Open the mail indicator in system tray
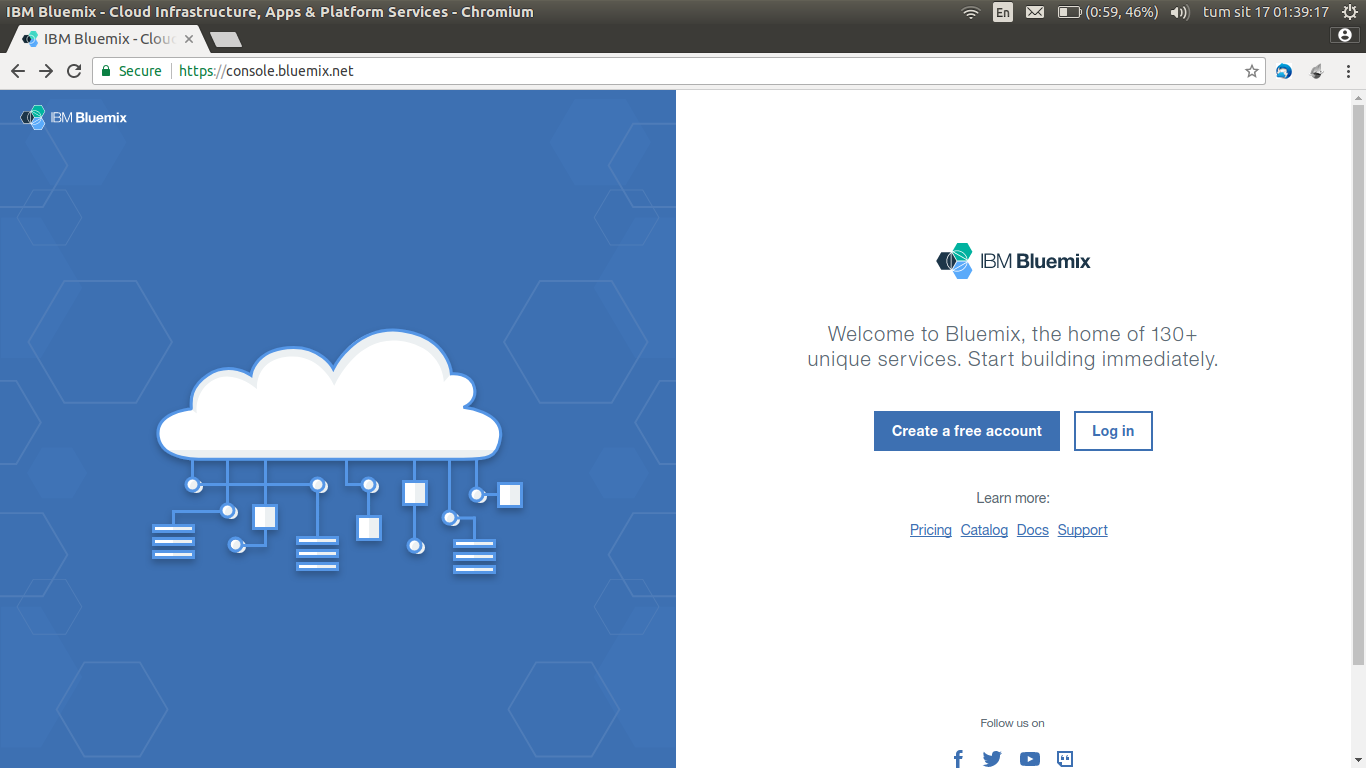Viewport: 1366px width, 768px height. pyautogui.click(x=1035, y=12)
